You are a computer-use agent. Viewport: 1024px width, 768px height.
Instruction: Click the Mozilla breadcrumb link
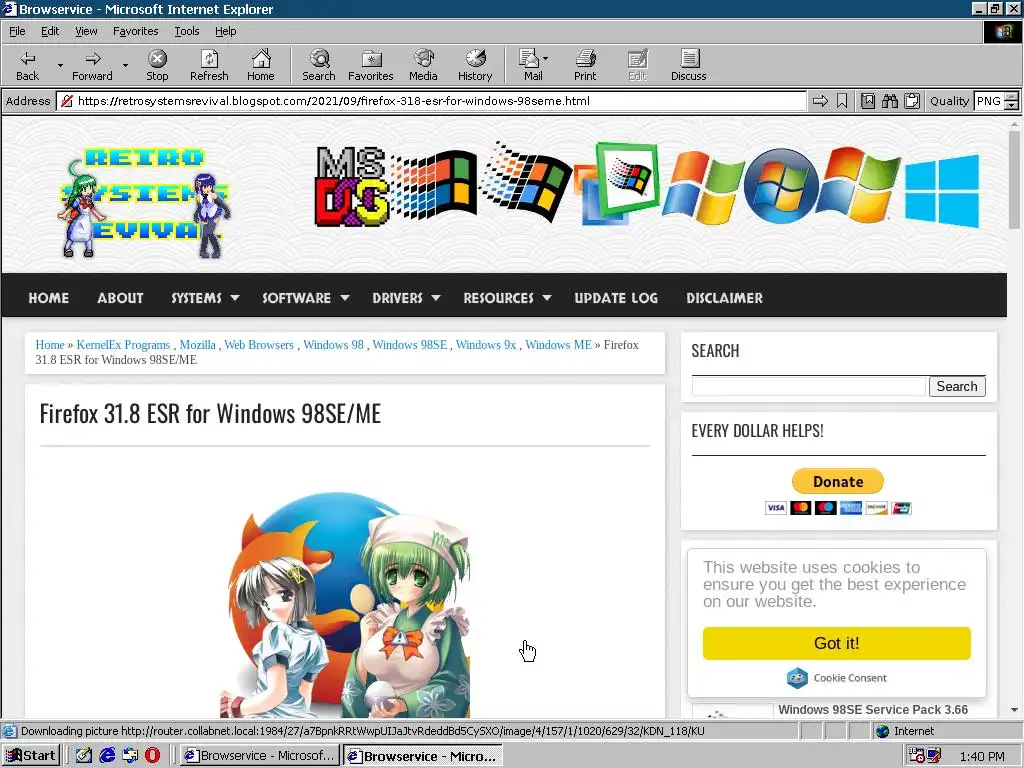pyautogui.click(x=197, y=345)
